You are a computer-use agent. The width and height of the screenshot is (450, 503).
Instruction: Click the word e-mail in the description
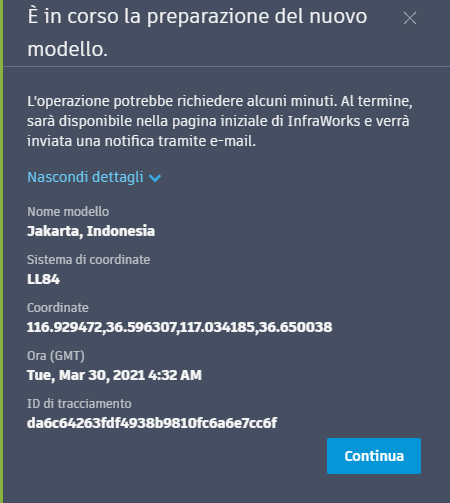click(233, 141)
